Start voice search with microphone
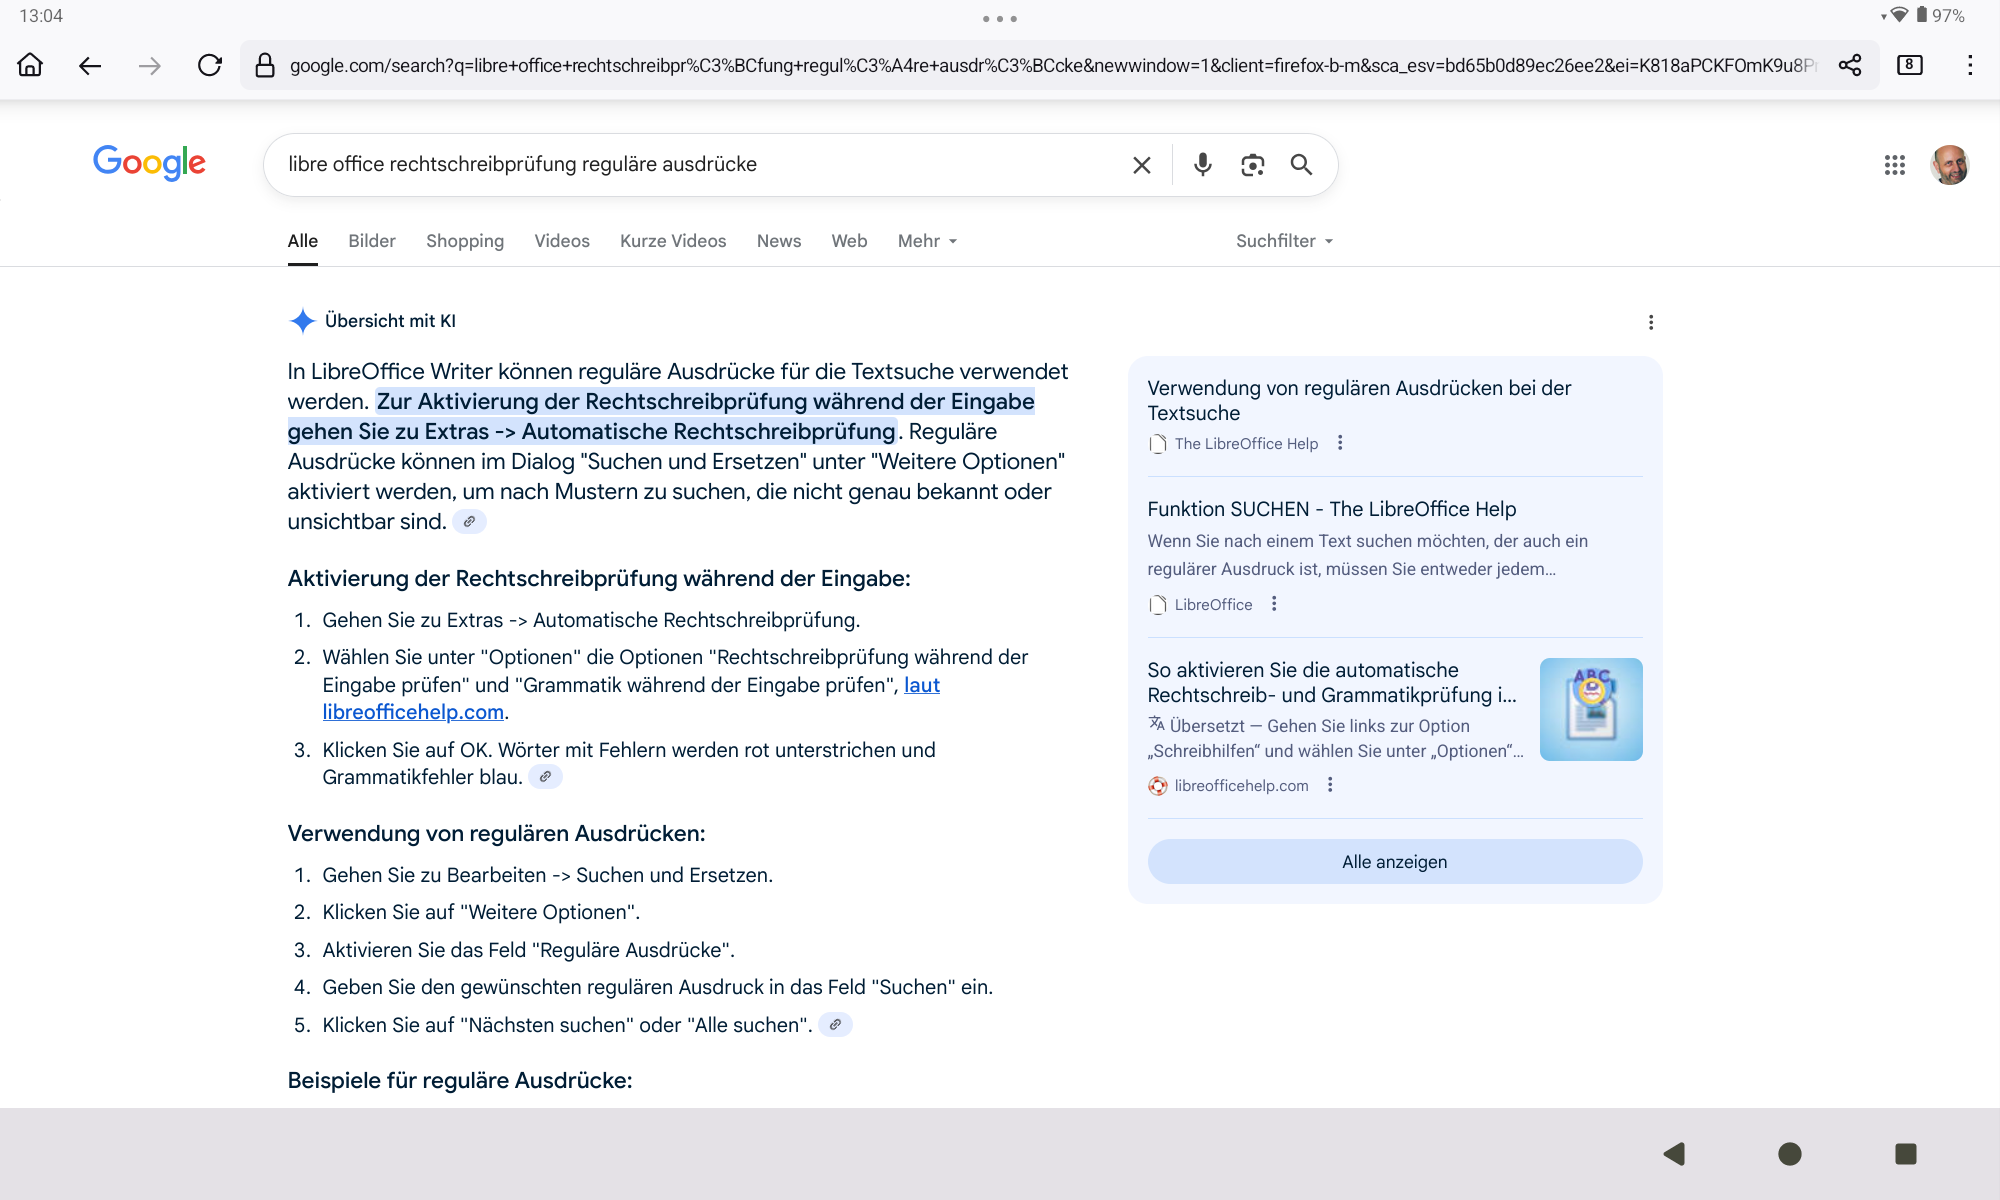2000x1200 pixels. coord(1203,165)
